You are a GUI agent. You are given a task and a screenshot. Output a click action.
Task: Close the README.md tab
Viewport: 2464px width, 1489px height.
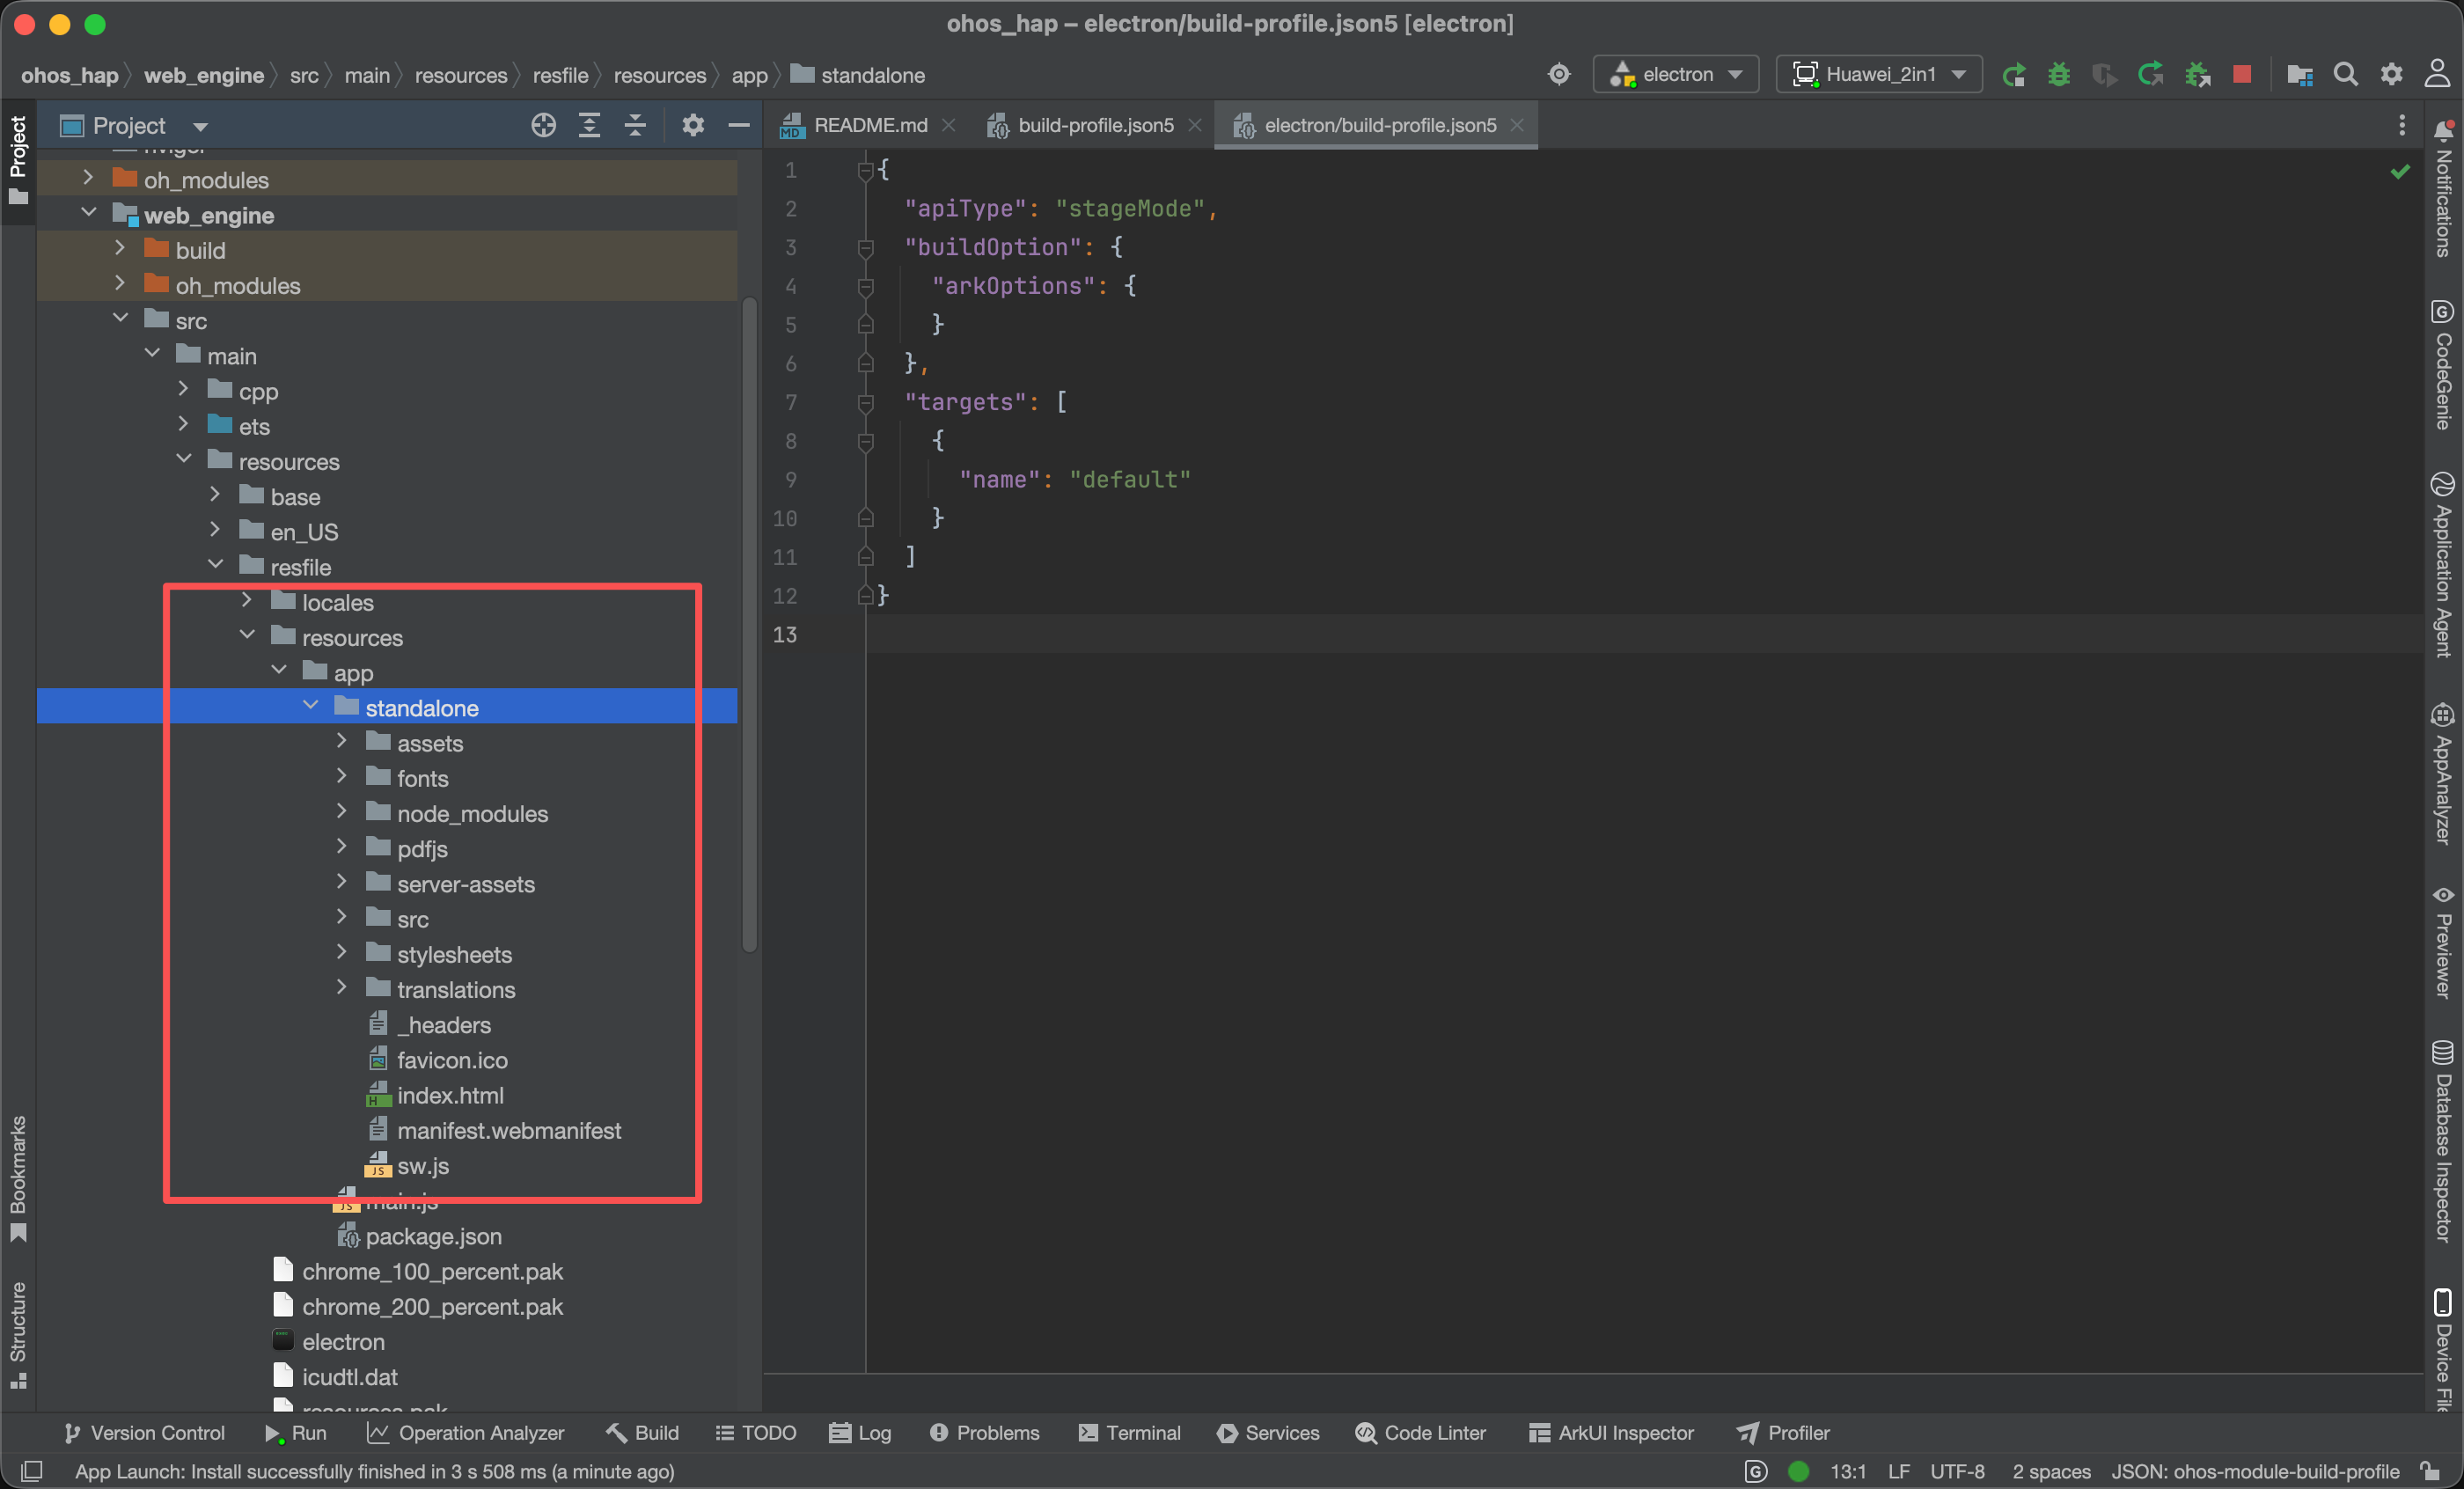tap(949, 125)
